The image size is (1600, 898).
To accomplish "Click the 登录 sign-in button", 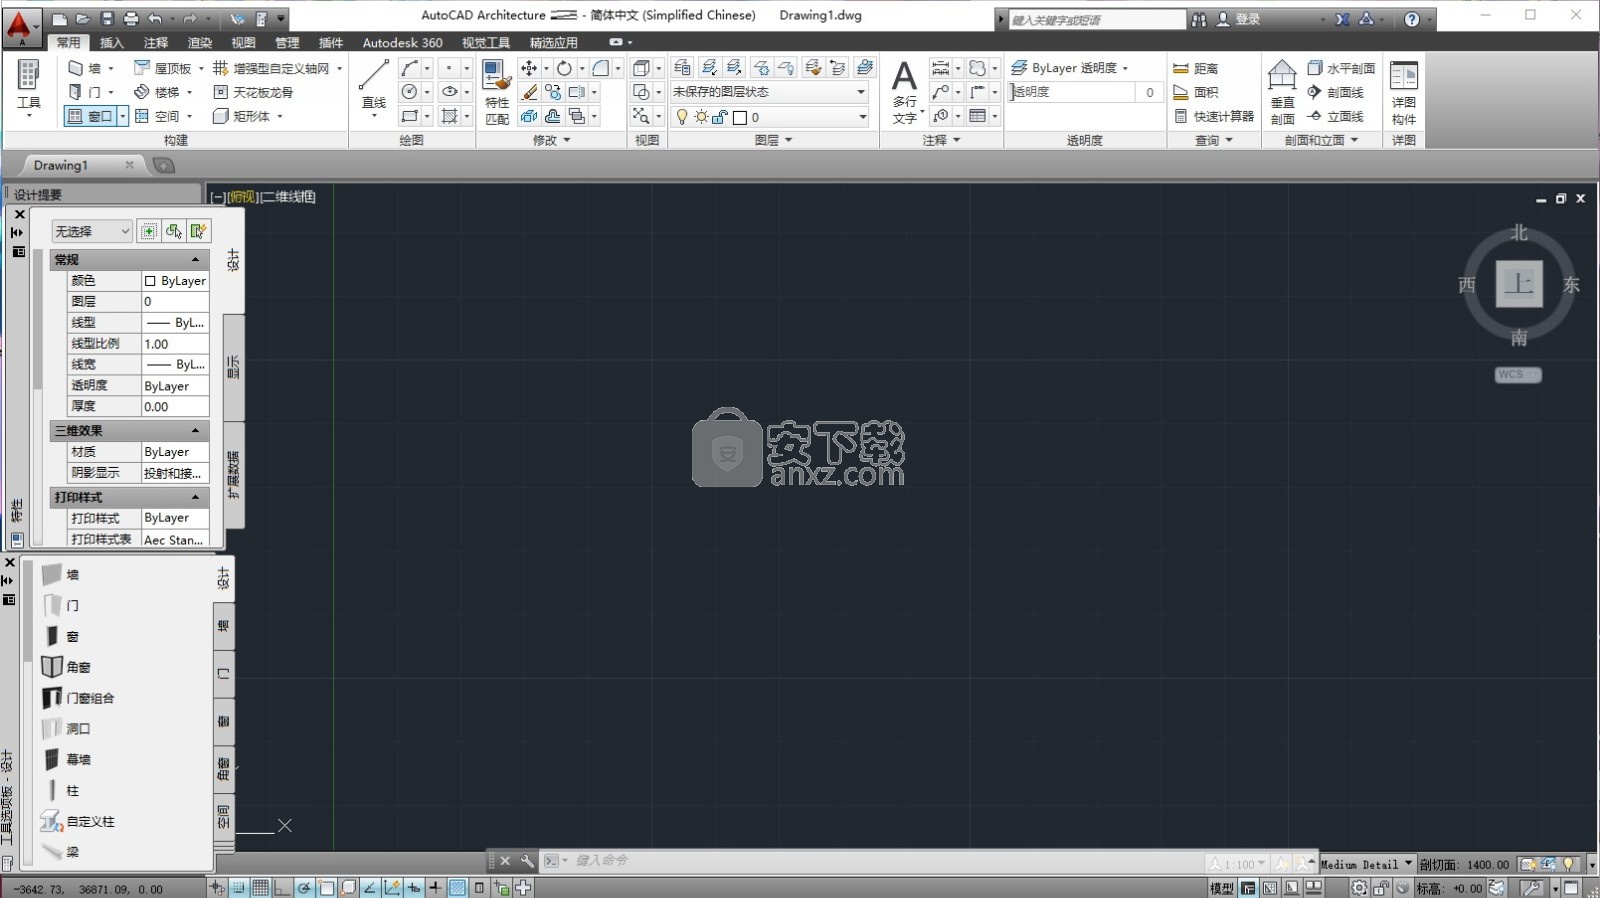I will tap(1238, 19).
